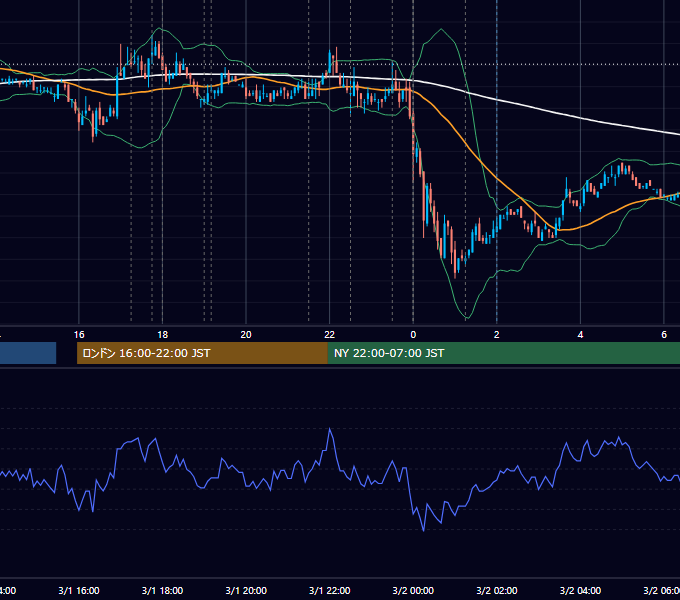Click the '18' hour axis label
Image resolution: width=680 pixels, height=600 pixels.
[162, 335]
